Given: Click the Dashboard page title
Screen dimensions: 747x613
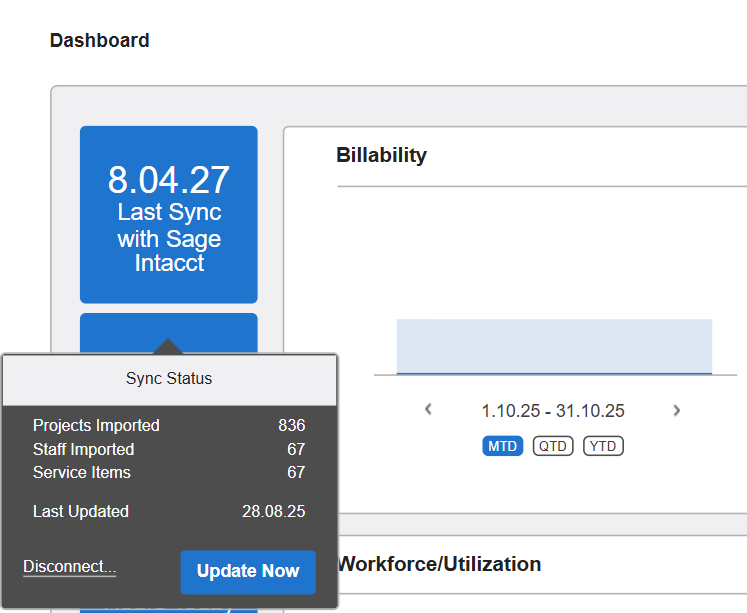Looking at the screenshot, I should [100, 41].
